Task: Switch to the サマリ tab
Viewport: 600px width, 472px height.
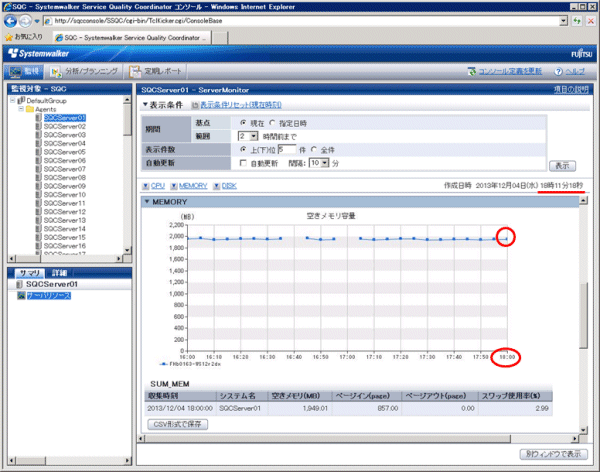Action: click(29, 273)
